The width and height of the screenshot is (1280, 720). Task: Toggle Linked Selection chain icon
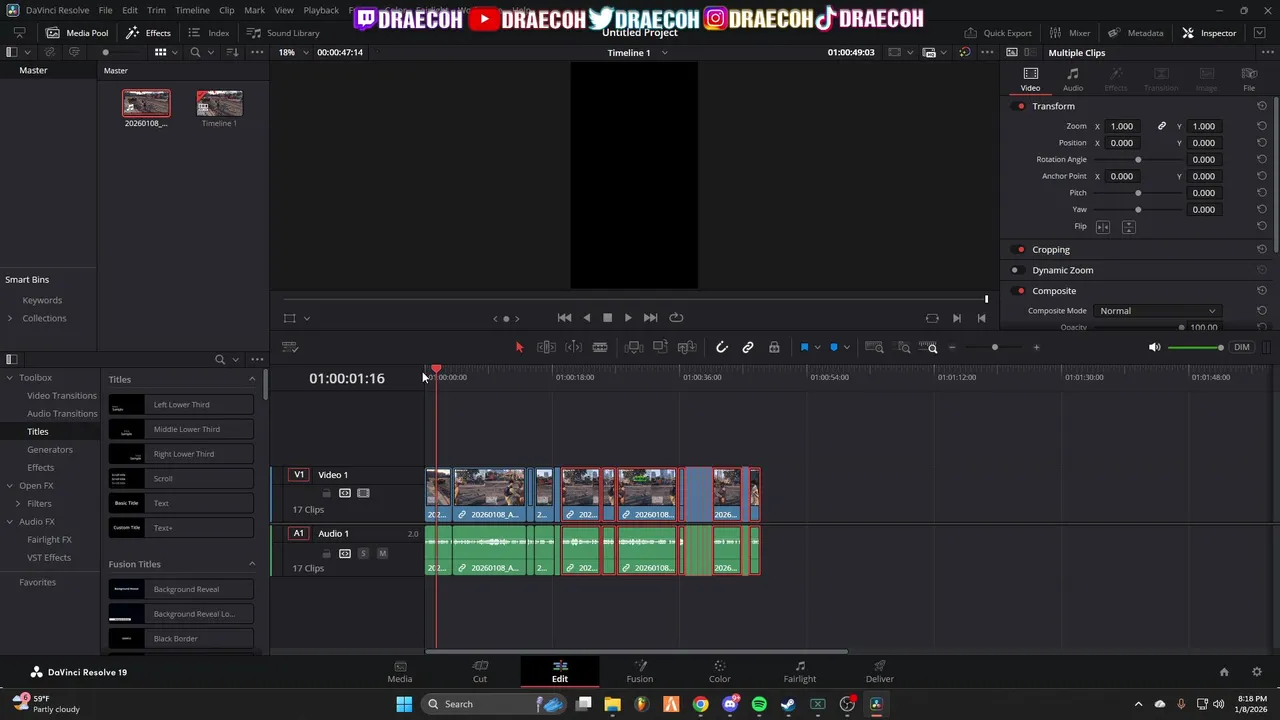748,347
